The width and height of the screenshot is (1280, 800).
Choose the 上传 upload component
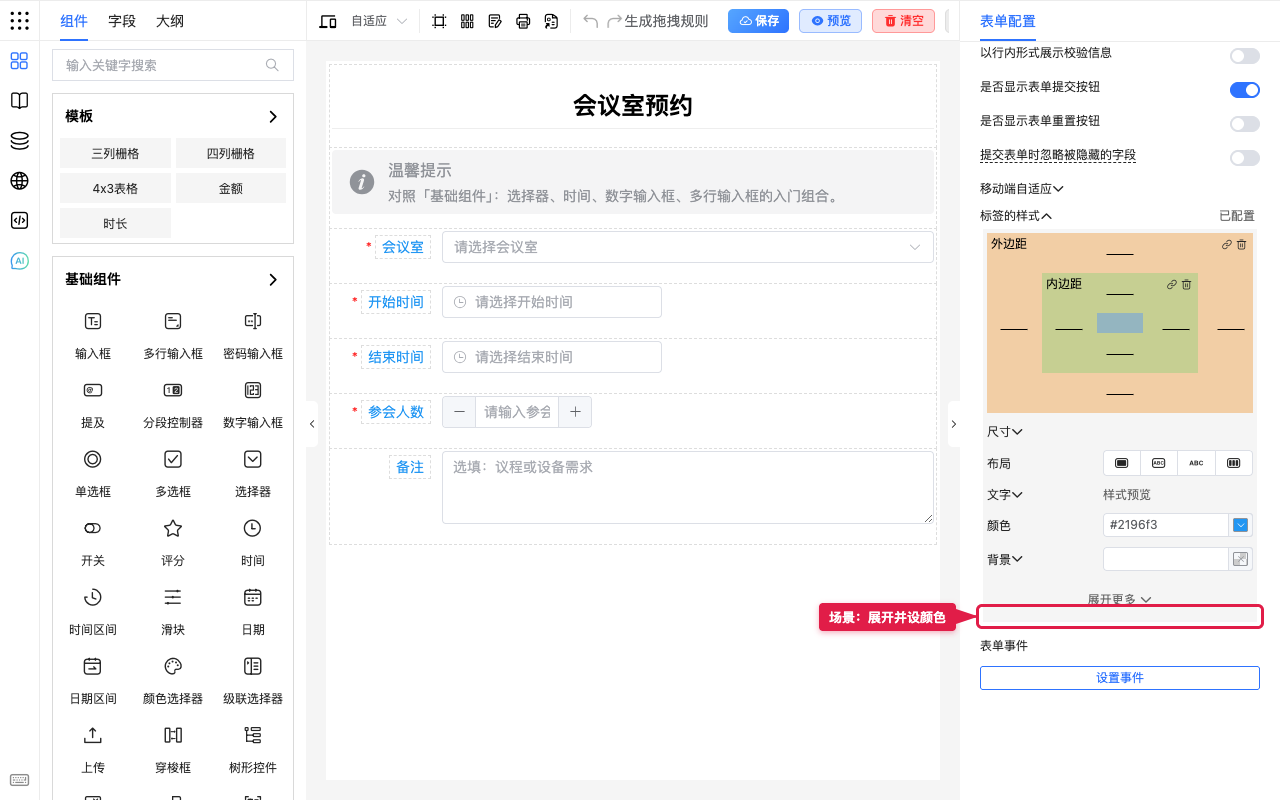point(93,735)
